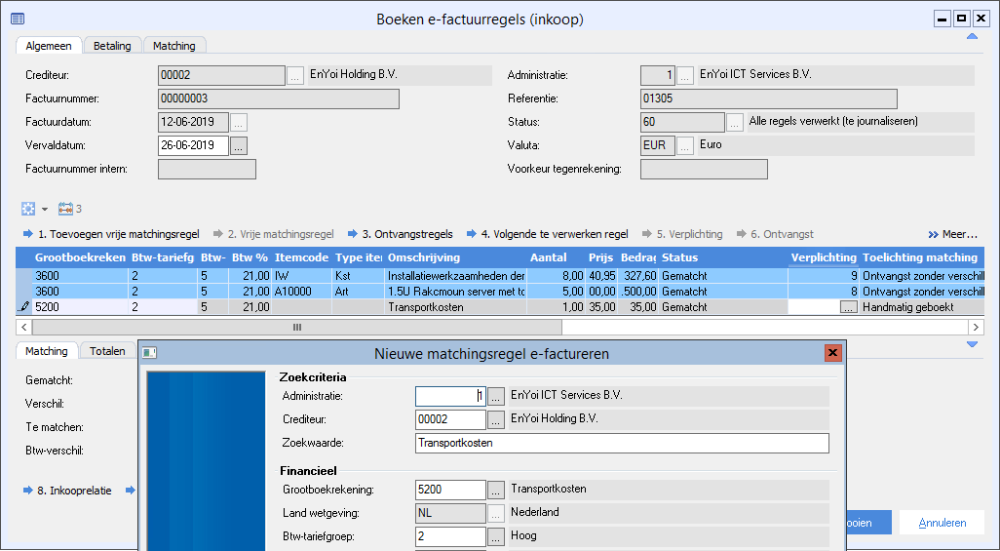Viewport: 1000px width, 551px height.
Task: Click Transportkosten description cell in grid
Action: tap(455, 307)
